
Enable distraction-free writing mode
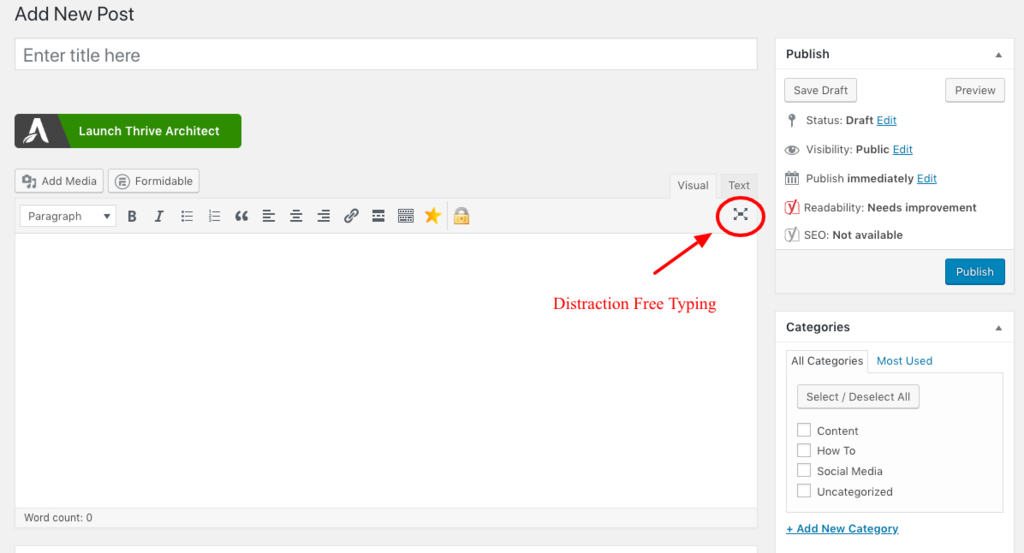click(x=740, y=214)
